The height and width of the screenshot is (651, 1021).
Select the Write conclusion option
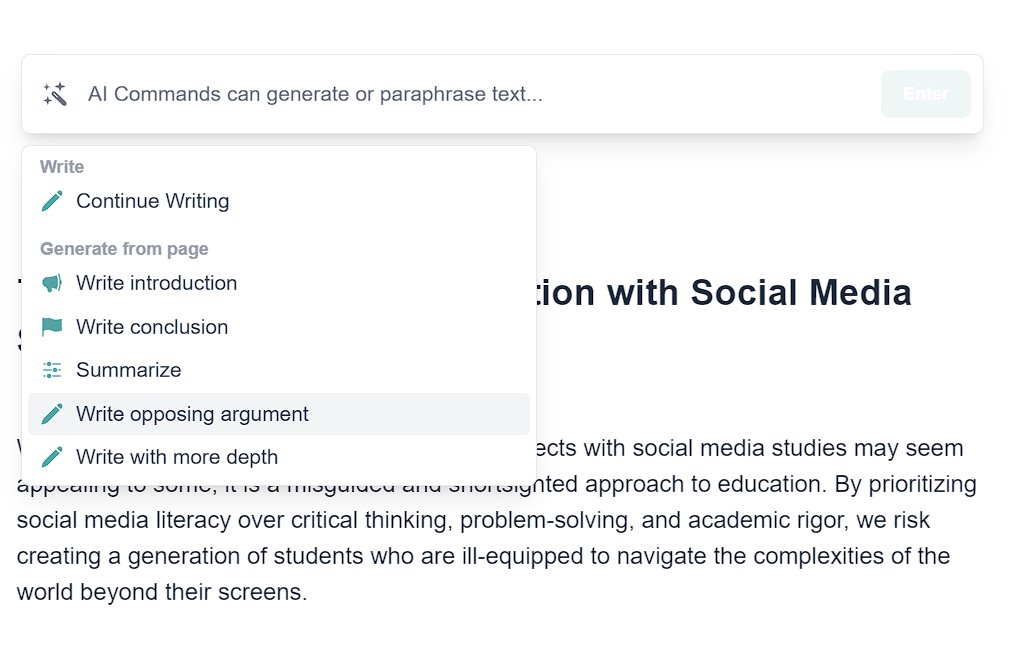pos(279,327)
